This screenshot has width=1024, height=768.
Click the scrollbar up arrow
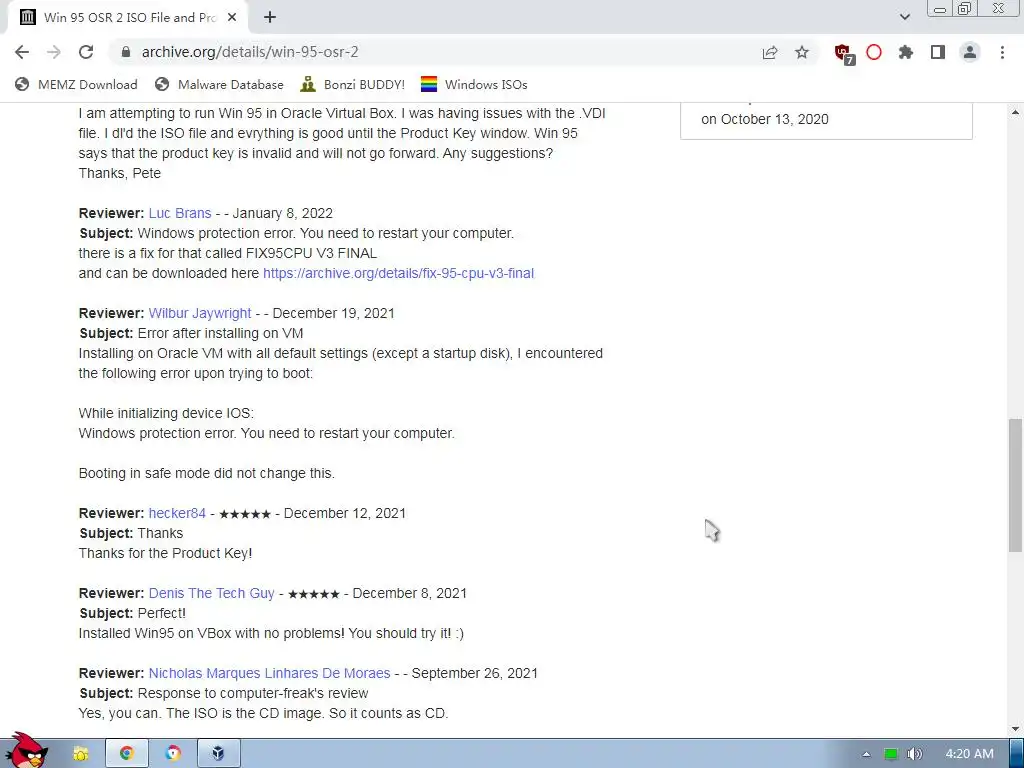point(1015,112)
